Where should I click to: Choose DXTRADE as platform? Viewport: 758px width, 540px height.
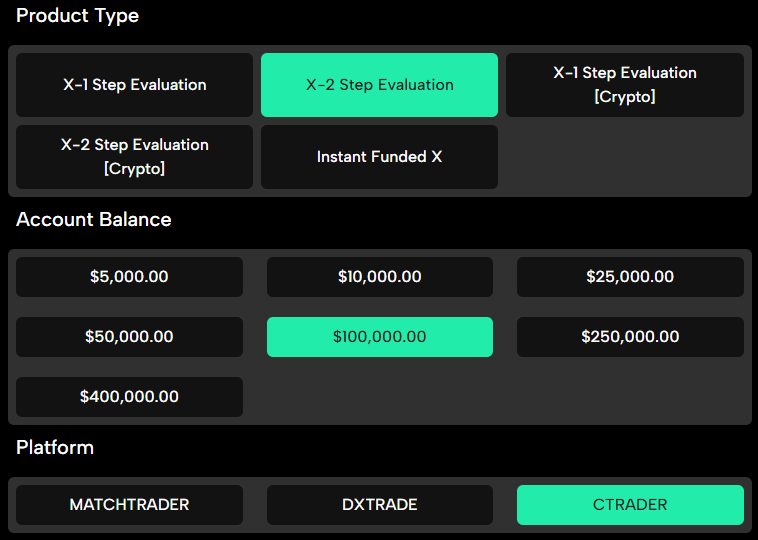379,505
